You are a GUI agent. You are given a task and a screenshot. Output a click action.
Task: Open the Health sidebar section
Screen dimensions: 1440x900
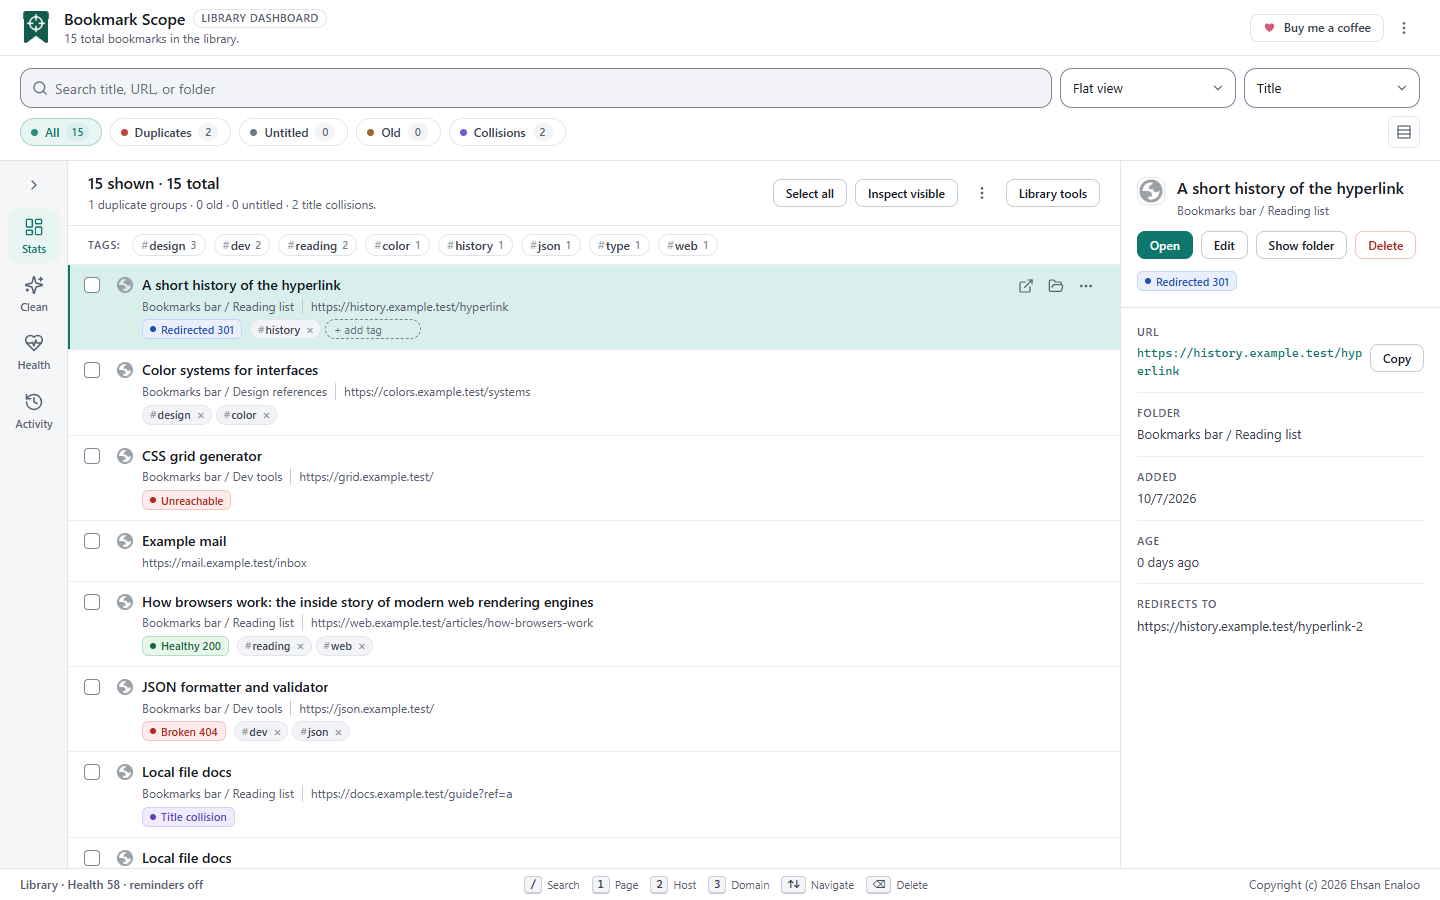tap(34, 352)
